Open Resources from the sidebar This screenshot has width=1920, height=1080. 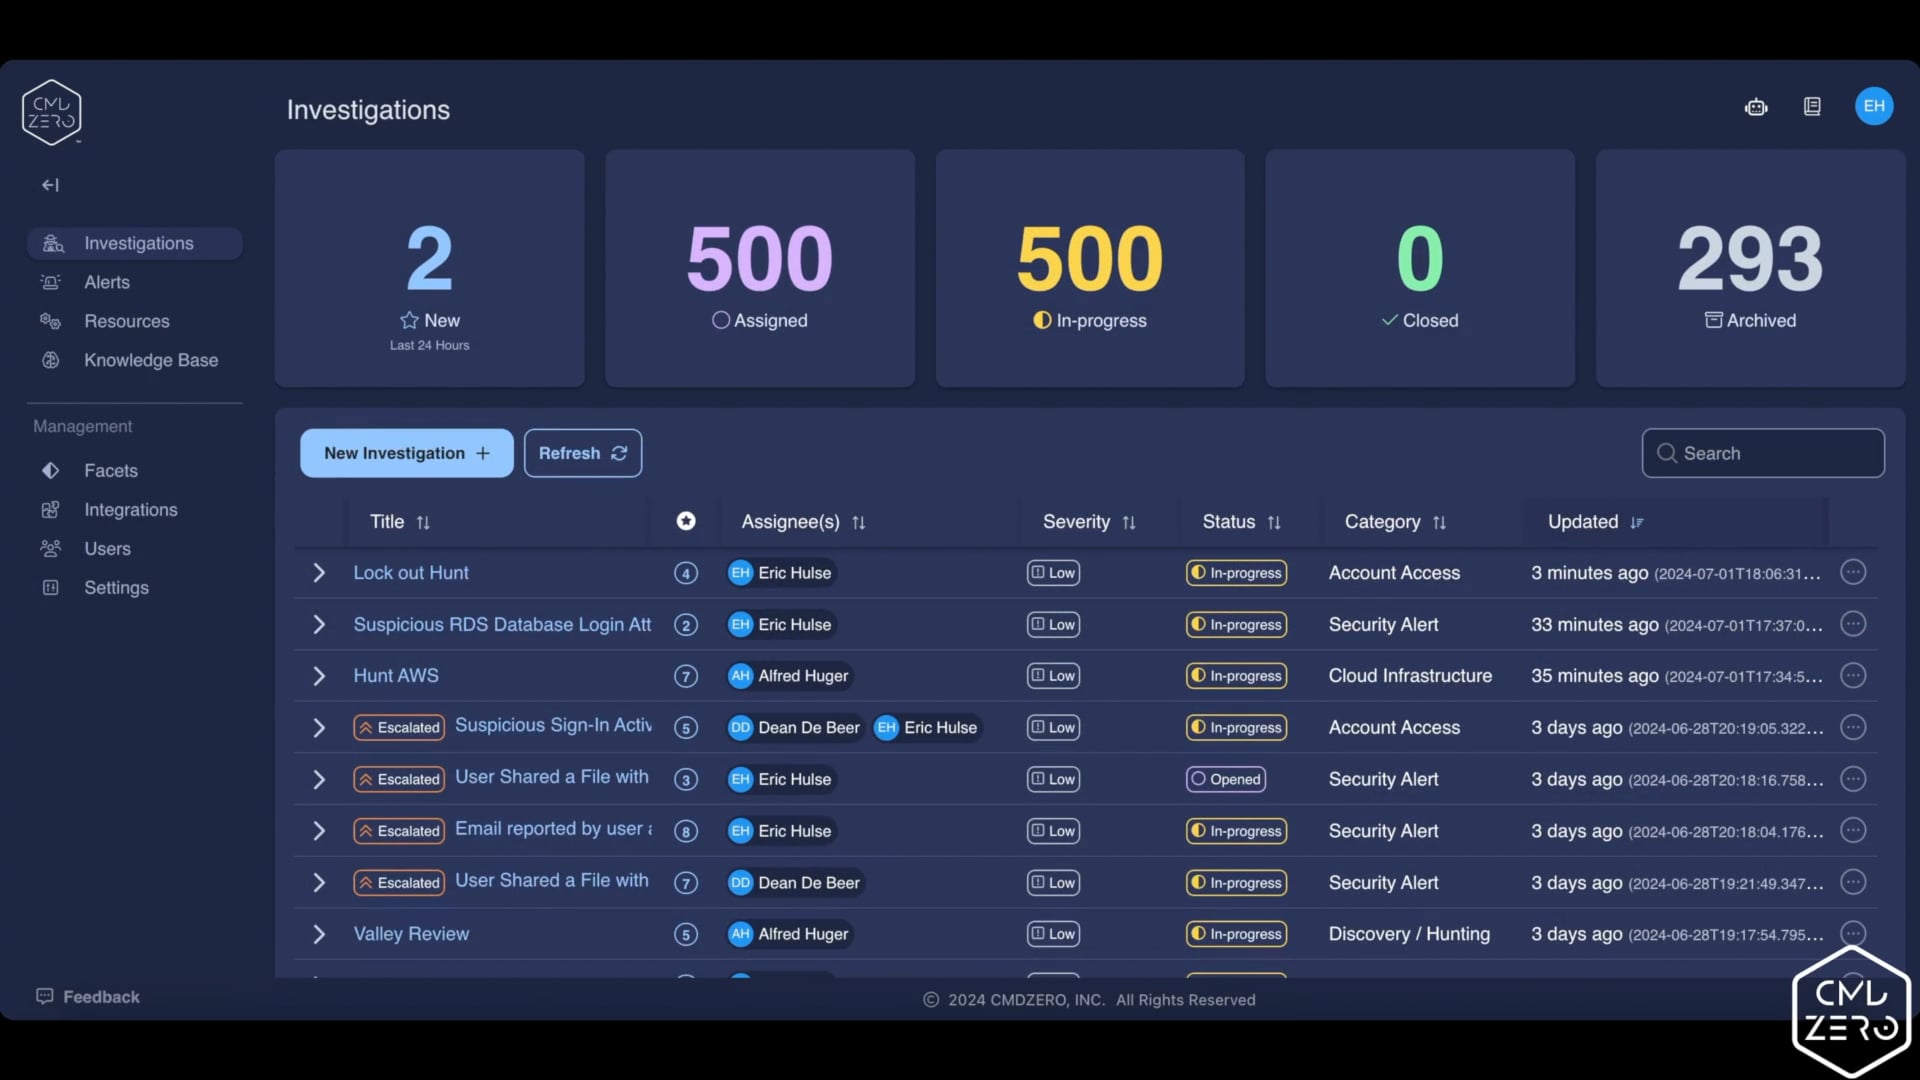(x=126, y=321)
